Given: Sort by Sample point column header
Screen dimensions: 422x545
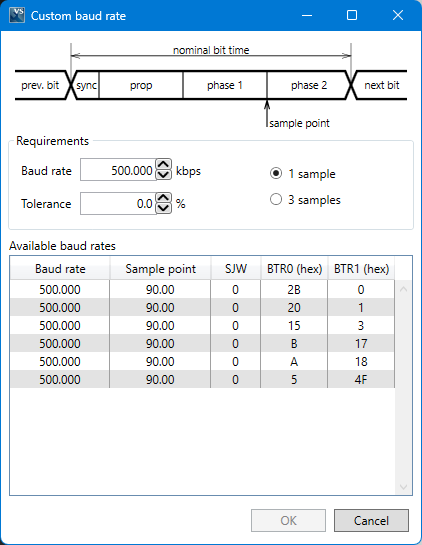Looking at the screenshot, I should [160, 269].
